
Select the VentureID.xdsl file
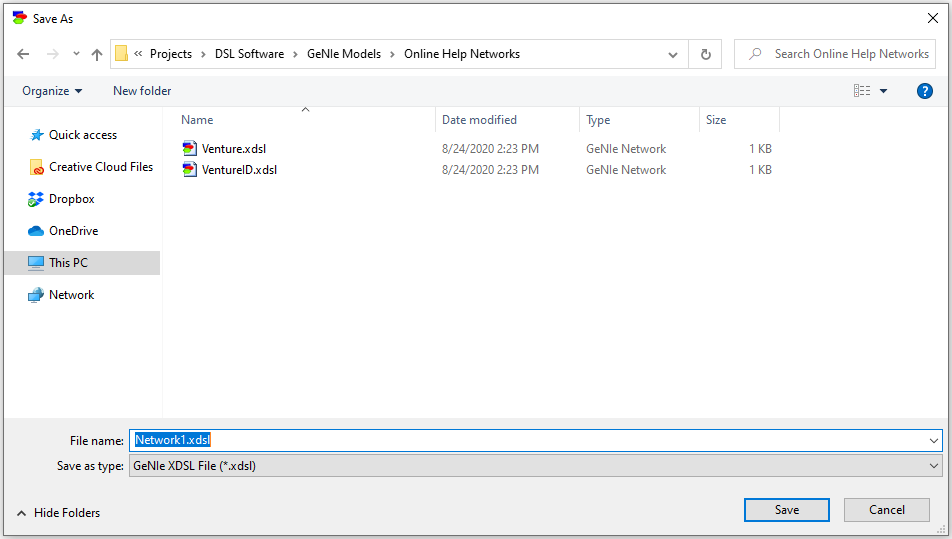click(x=239, y=170)
